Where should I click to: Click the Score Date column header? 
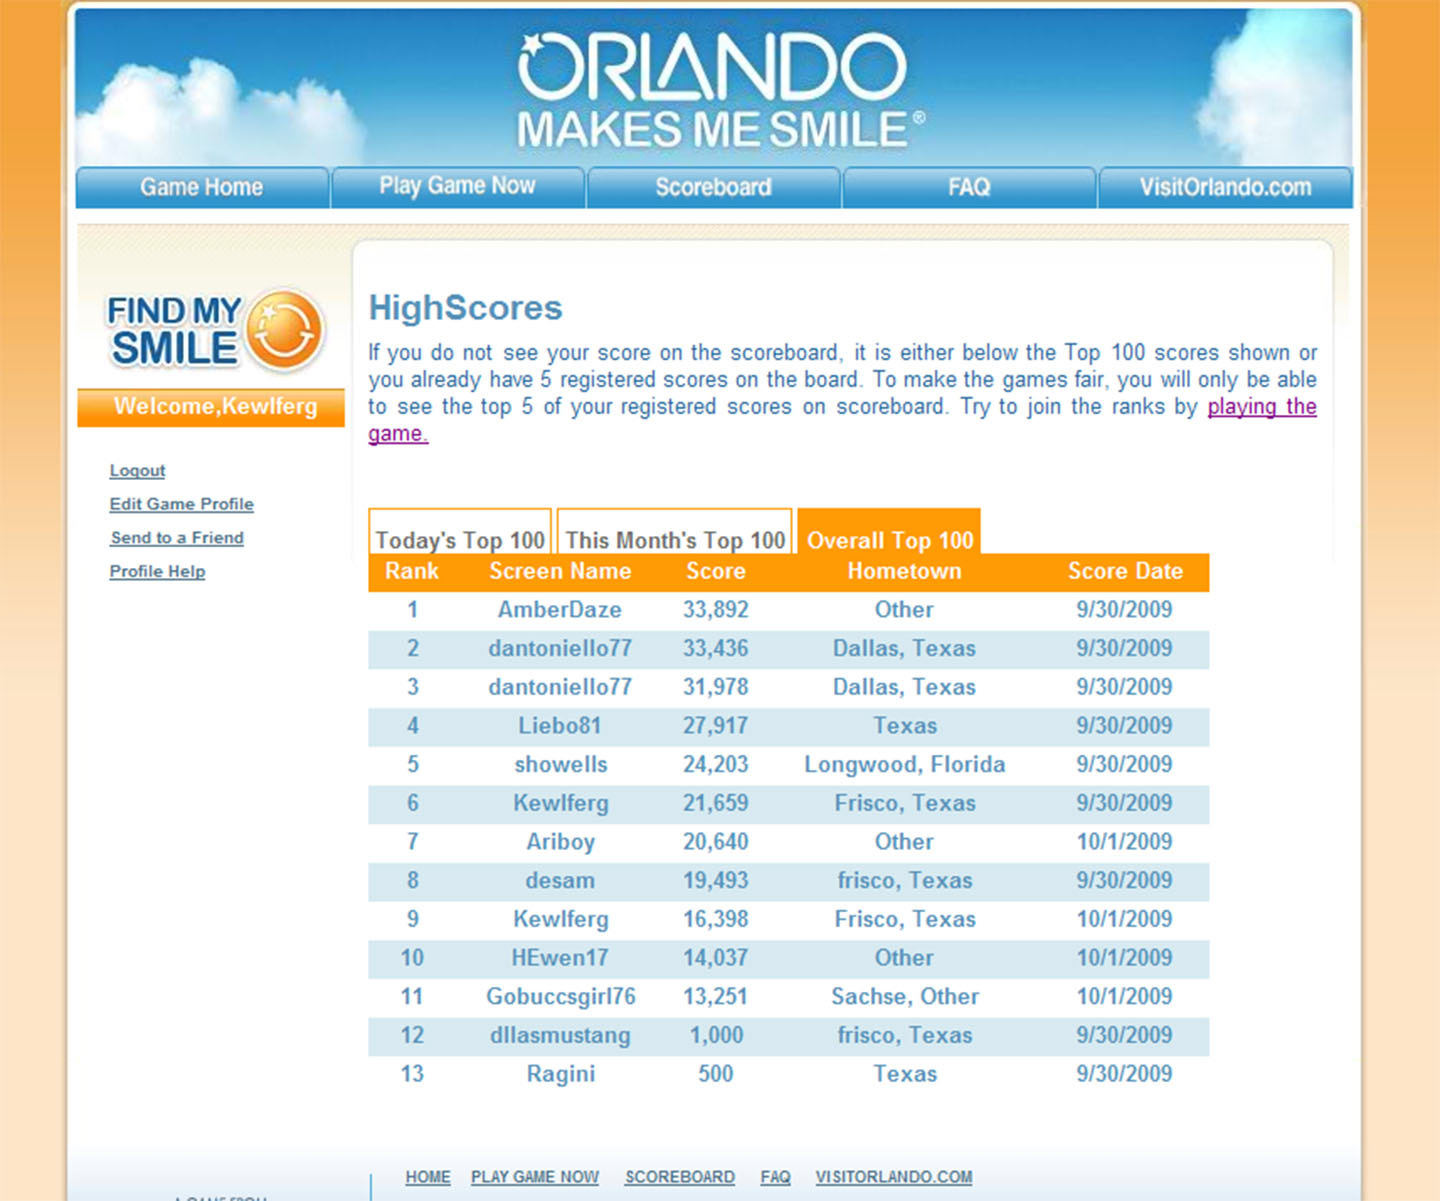tap(1125, 571)
